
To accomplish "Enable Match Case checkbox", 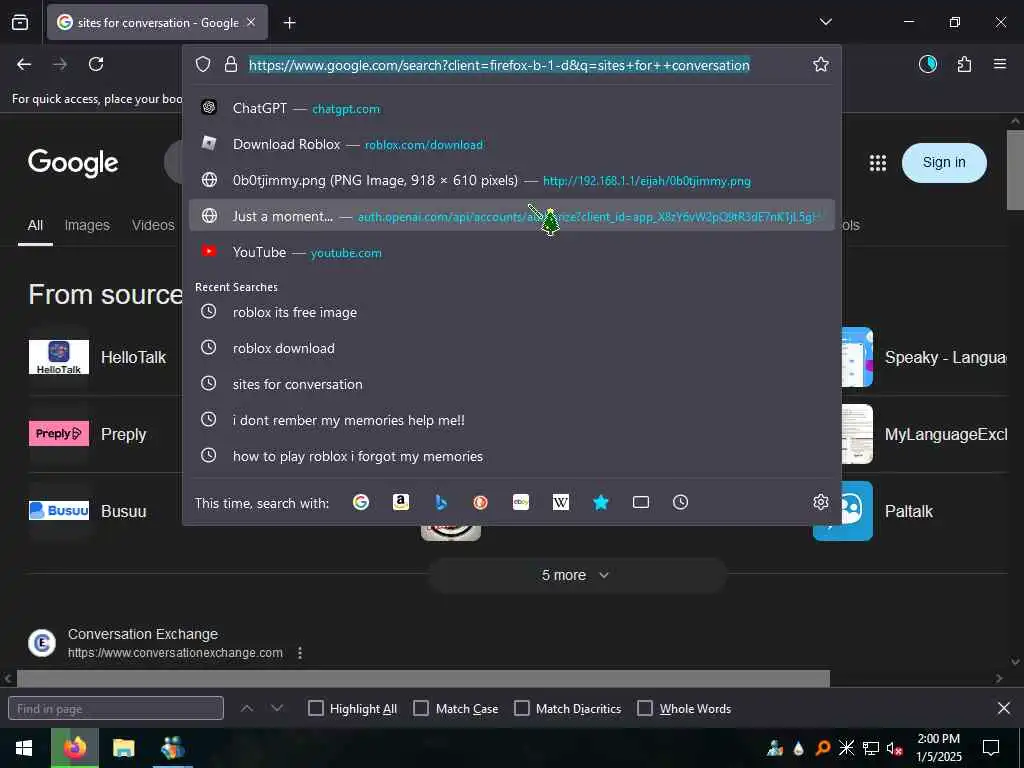I will pos(421,708).
